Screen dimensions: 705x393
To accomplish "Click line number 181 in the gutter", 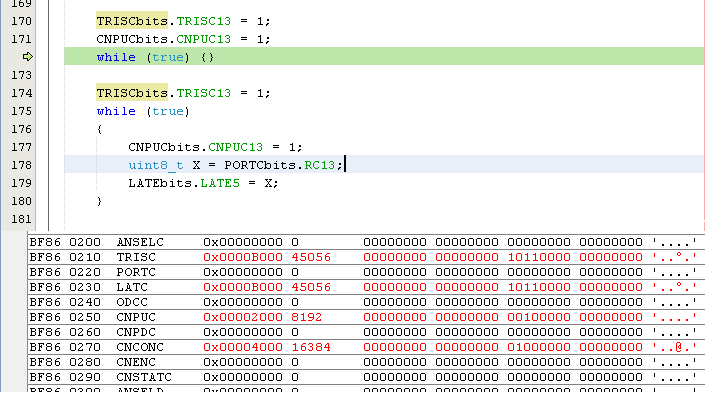I will click(22, 219).
